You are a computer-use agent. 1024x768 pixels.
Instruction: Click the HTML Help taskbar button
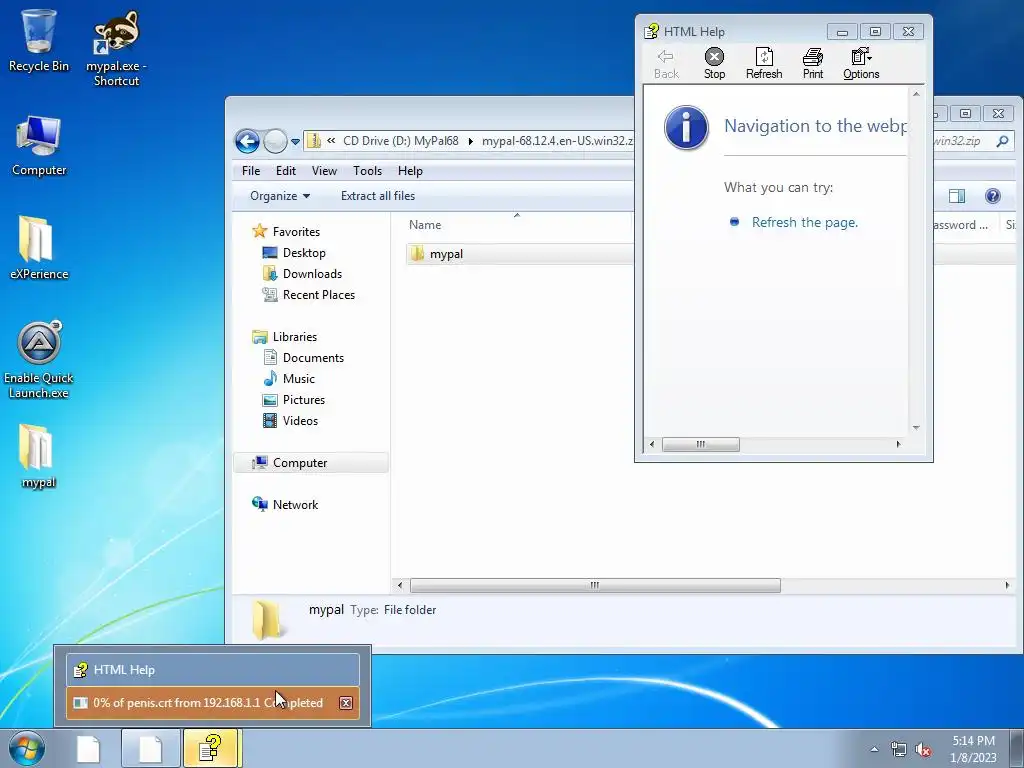[x=212, y=748]
